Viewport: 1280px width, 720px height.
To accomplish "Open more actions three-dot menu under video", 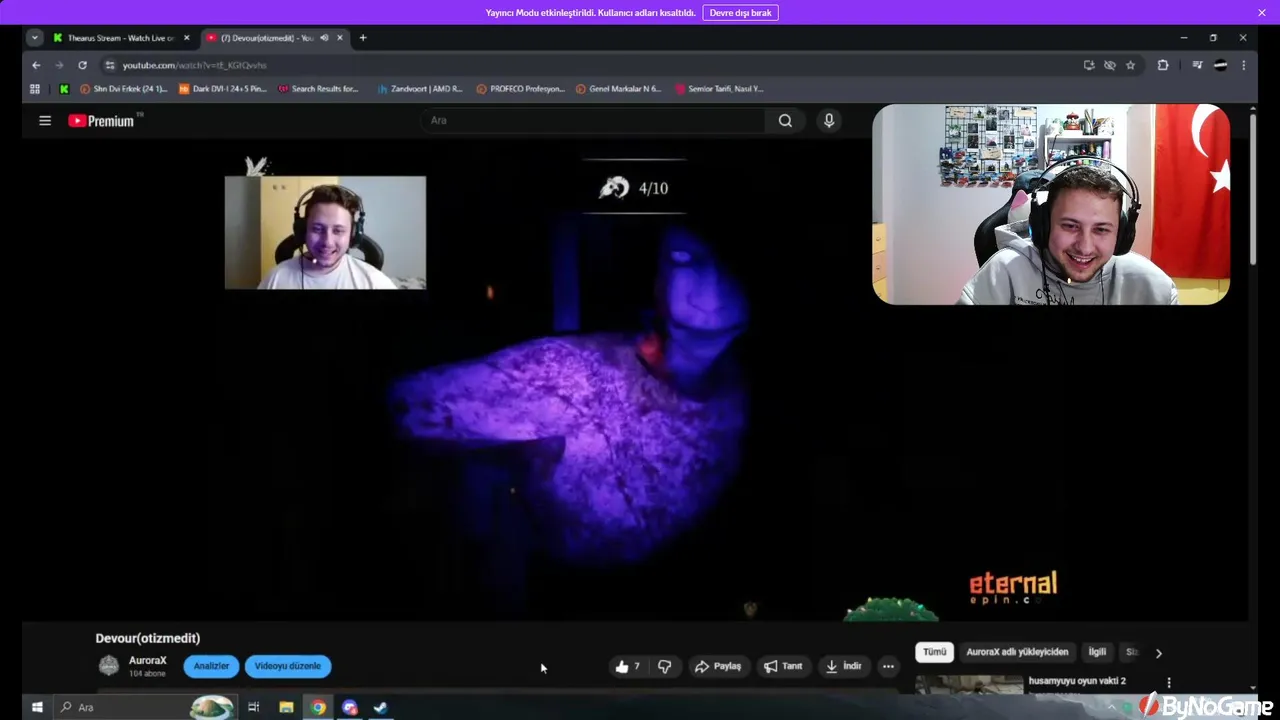I will [x=888, y=666].
